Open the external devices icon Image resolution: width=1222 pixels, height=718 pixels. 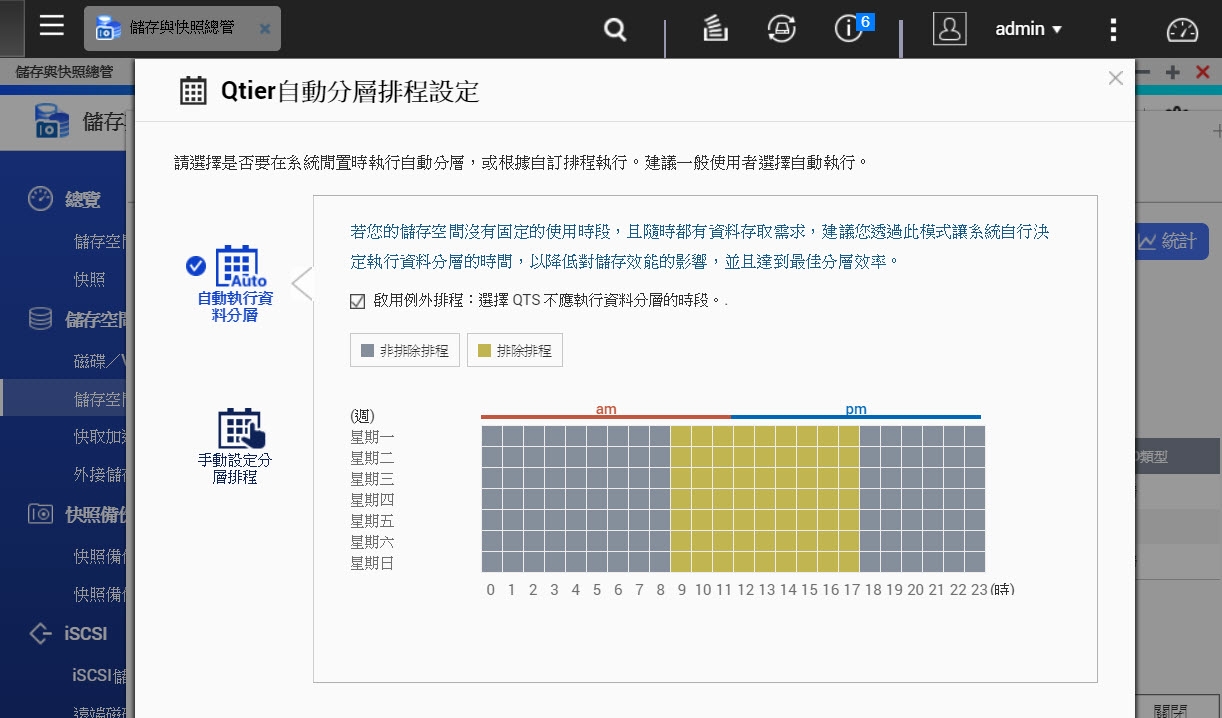[x=781, y=30]
